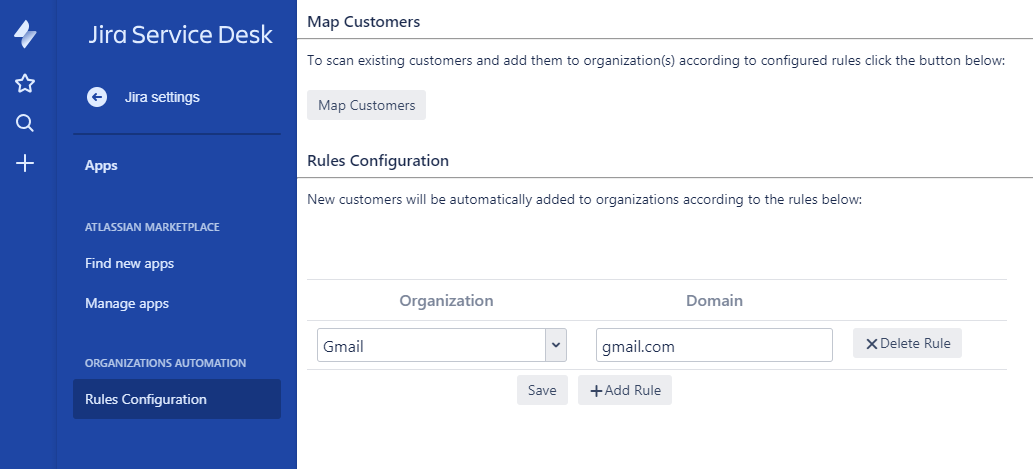
Task: Click the X icon on Delete Rule
Action: tap(871, 344)
